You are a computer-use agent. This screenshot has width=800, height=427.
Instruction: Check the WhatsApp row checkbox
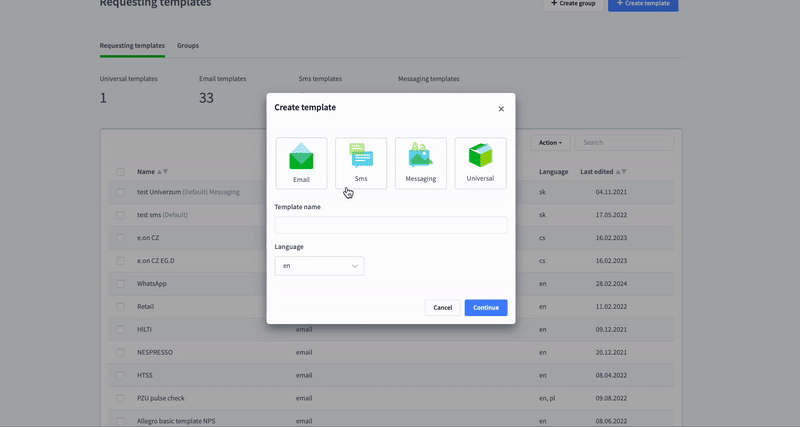click(x=120, y=284)
